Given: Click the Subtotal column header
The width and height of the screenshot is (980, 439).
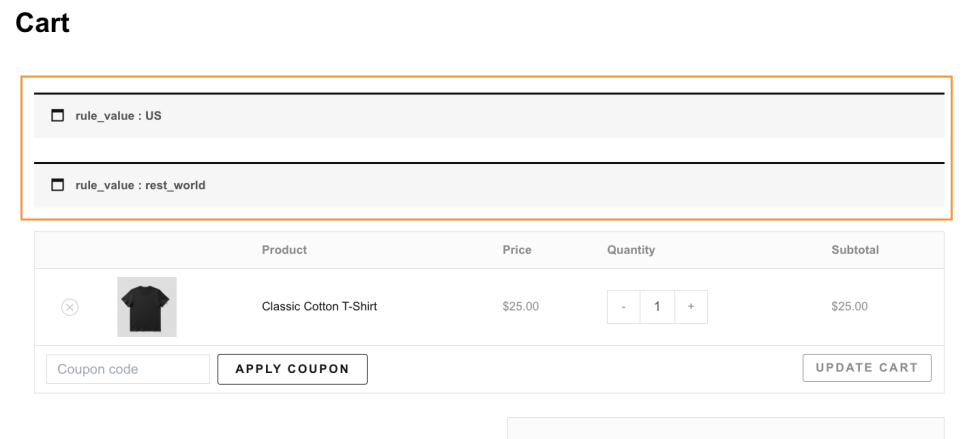Looking at the screenshot, I should tap(855, 250).
